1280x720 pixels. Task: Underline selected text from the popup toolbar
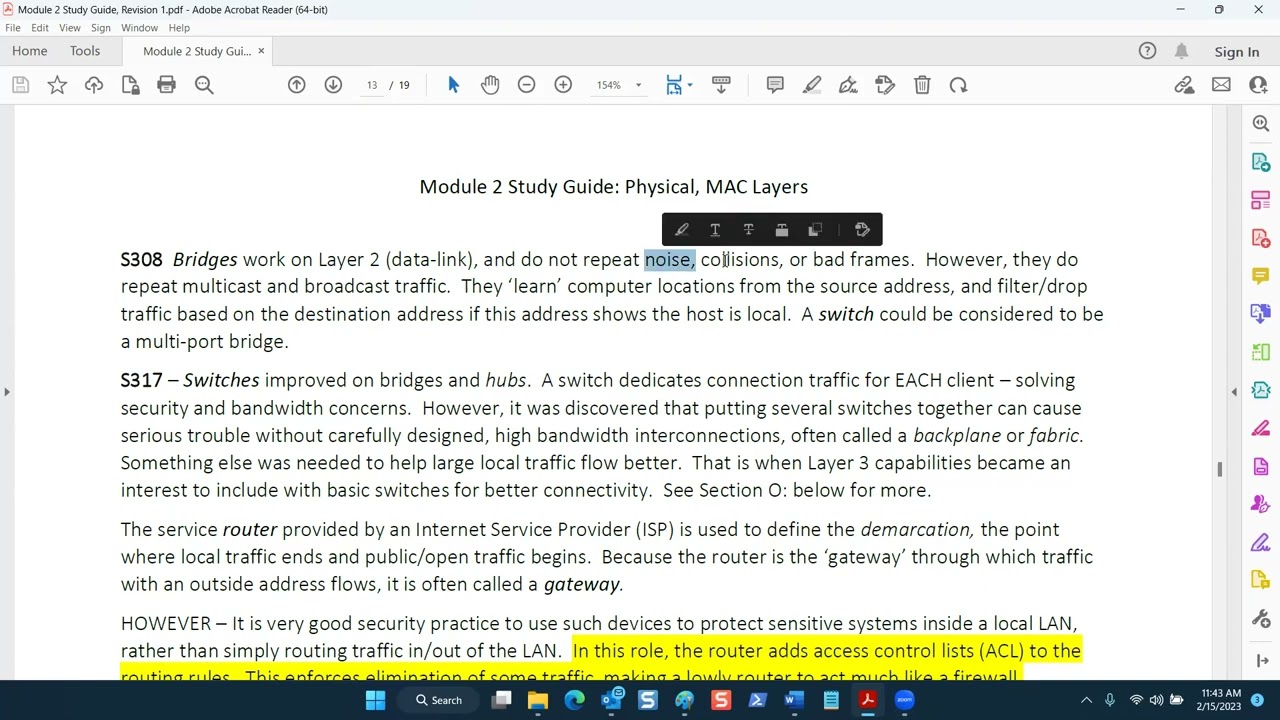(x=715, y=230)
